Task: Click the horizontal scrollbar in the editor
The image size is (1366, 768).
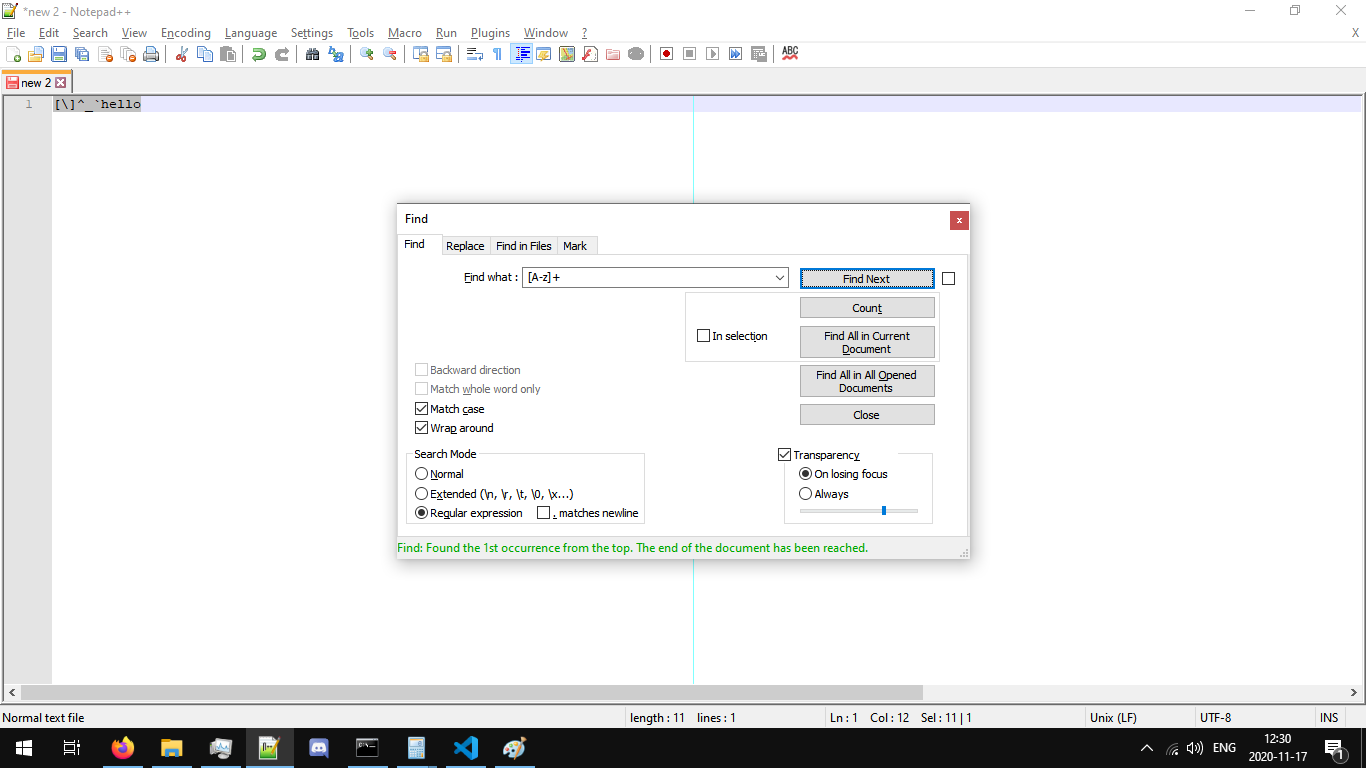Action: coord(471,692)
